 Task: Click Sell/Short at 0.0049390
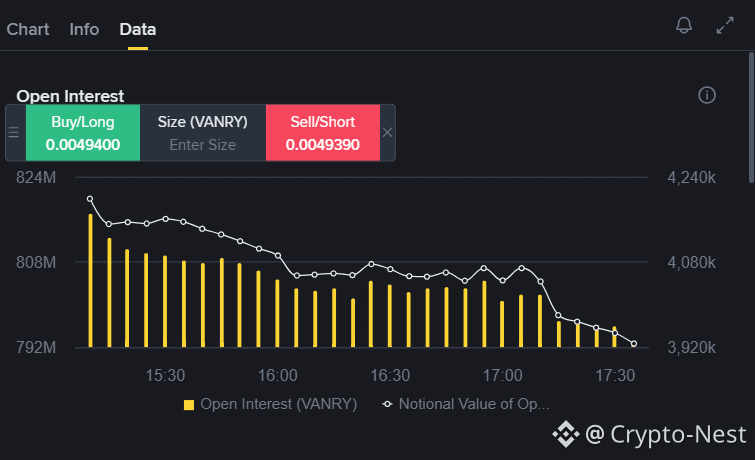tap(323, 132)
